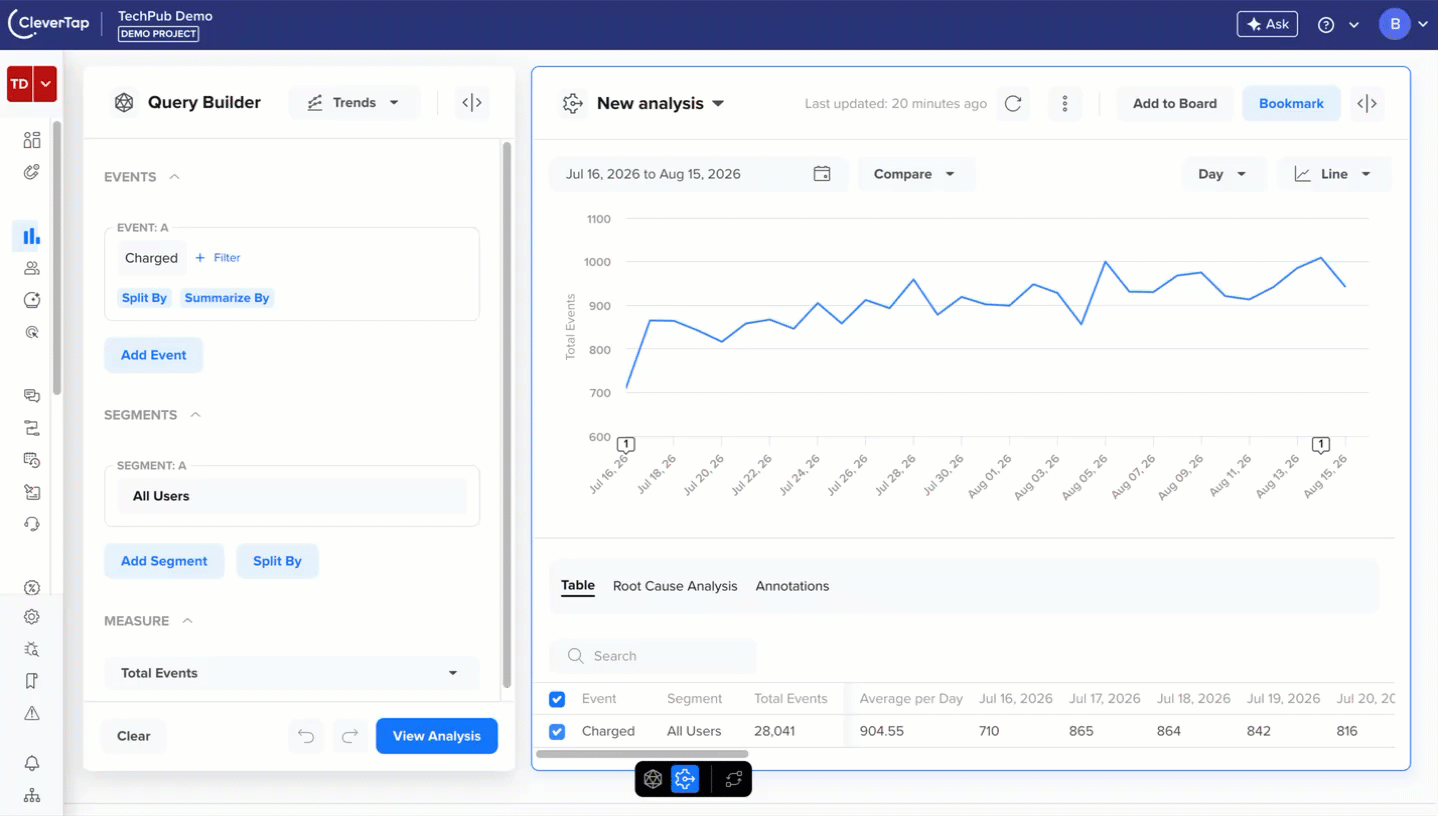1438x816 pixels.
Task: Open the warning triangle icon in the sidebar
Action: 32,713
